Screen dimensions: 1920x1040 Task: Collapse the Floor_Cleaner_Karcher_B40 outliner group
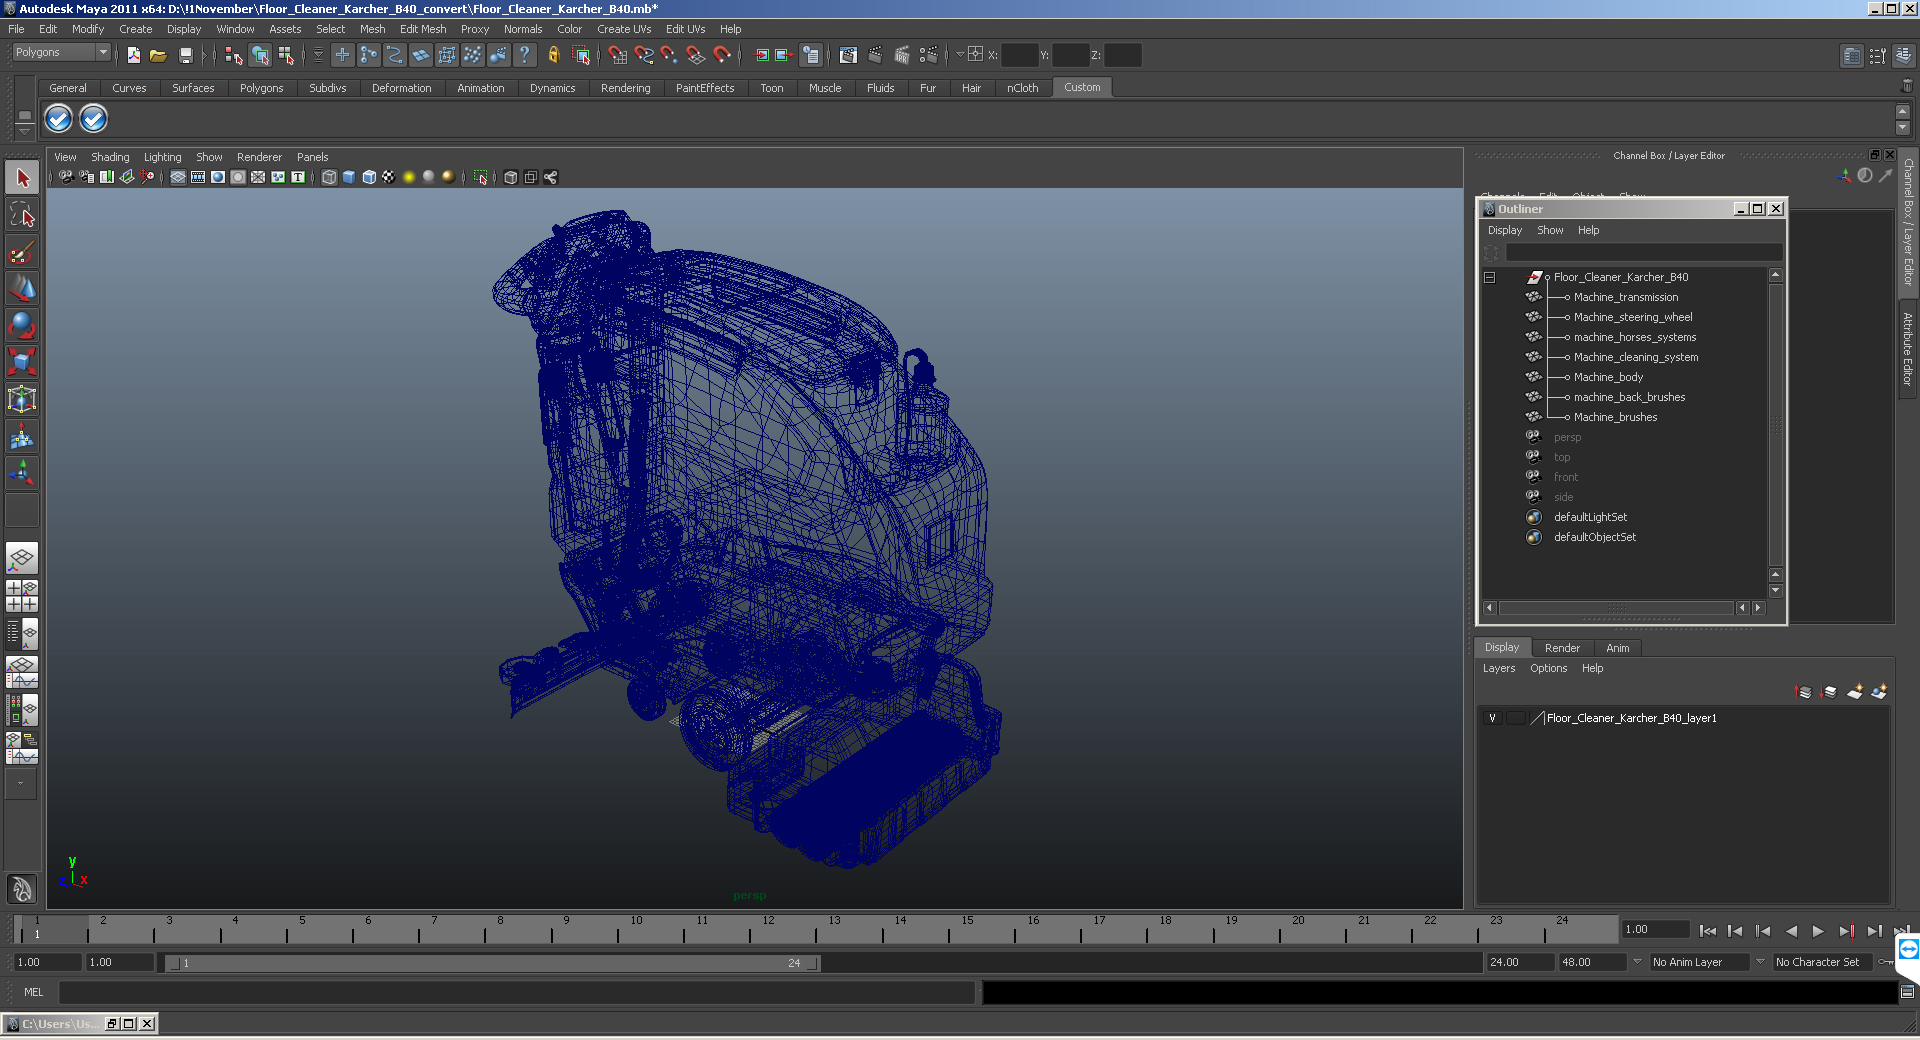coord(1489,277)
